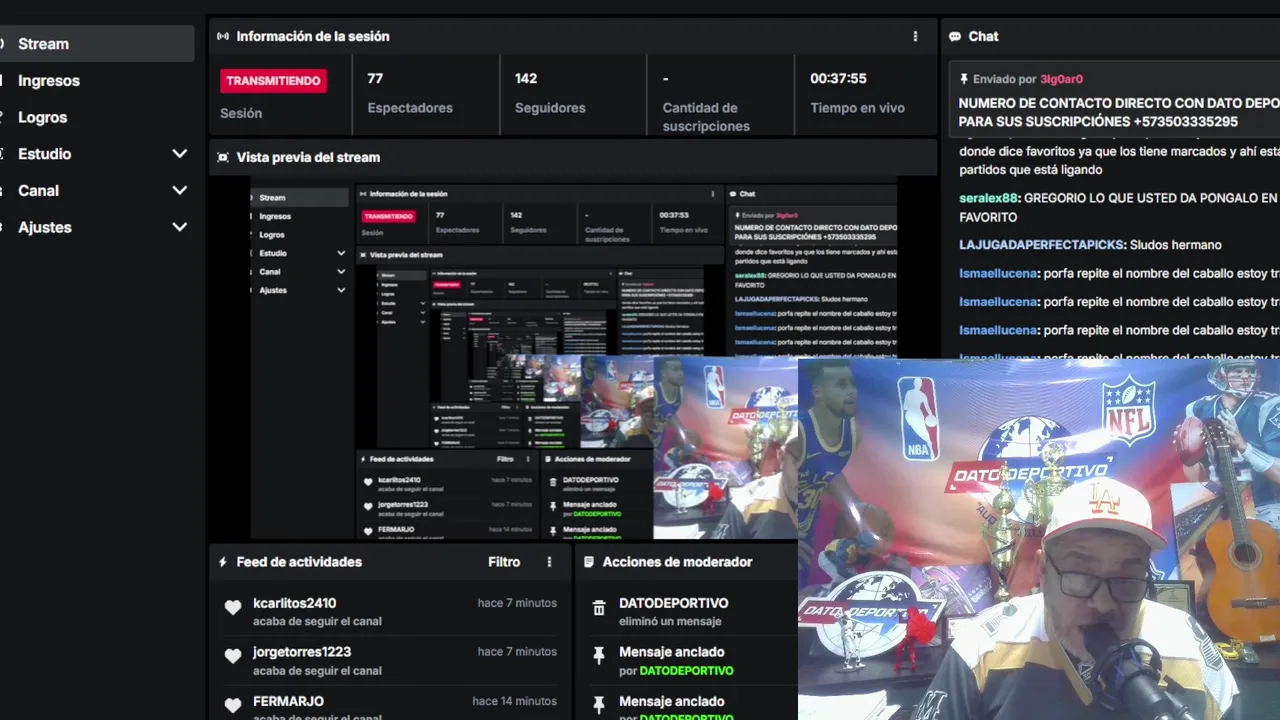Click trash icon beside DATODEPORTIVO eliminó un mensaje

(599, 608)
